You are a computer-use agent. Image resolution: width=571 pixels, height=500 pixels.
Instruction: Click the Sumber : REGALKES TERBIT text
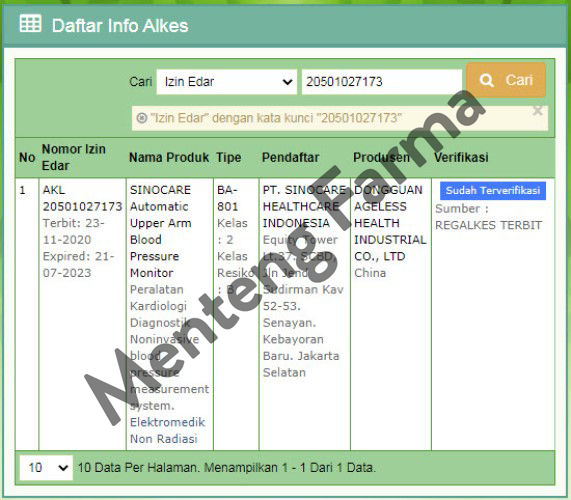pos(488,217)
